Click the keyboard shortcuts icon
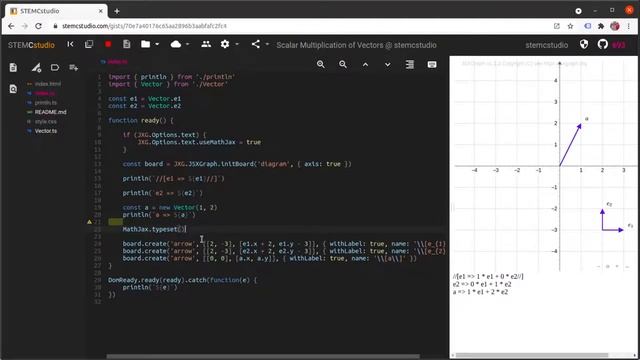Viewport: 640px width, 360px height. (432, 64)
